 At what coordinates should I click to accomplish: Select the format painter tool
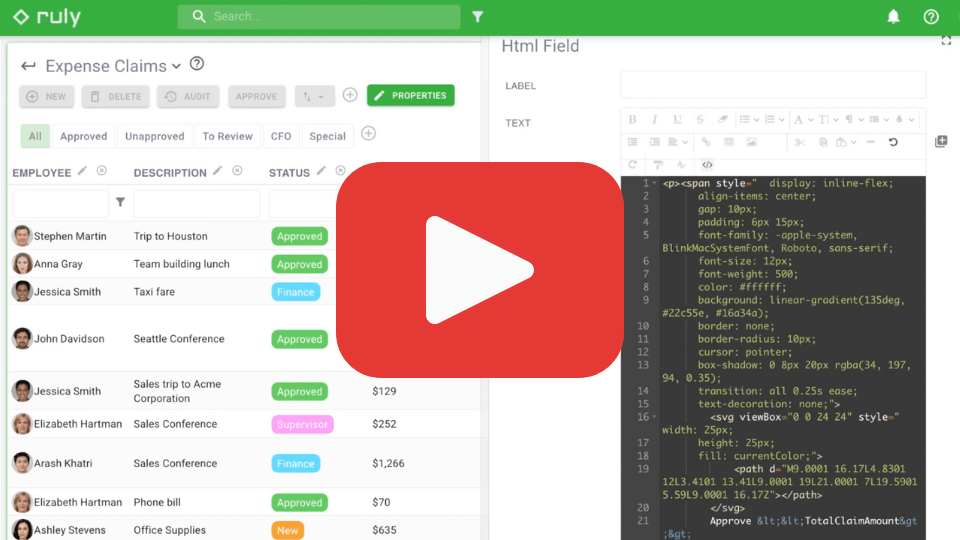(658, 164)
